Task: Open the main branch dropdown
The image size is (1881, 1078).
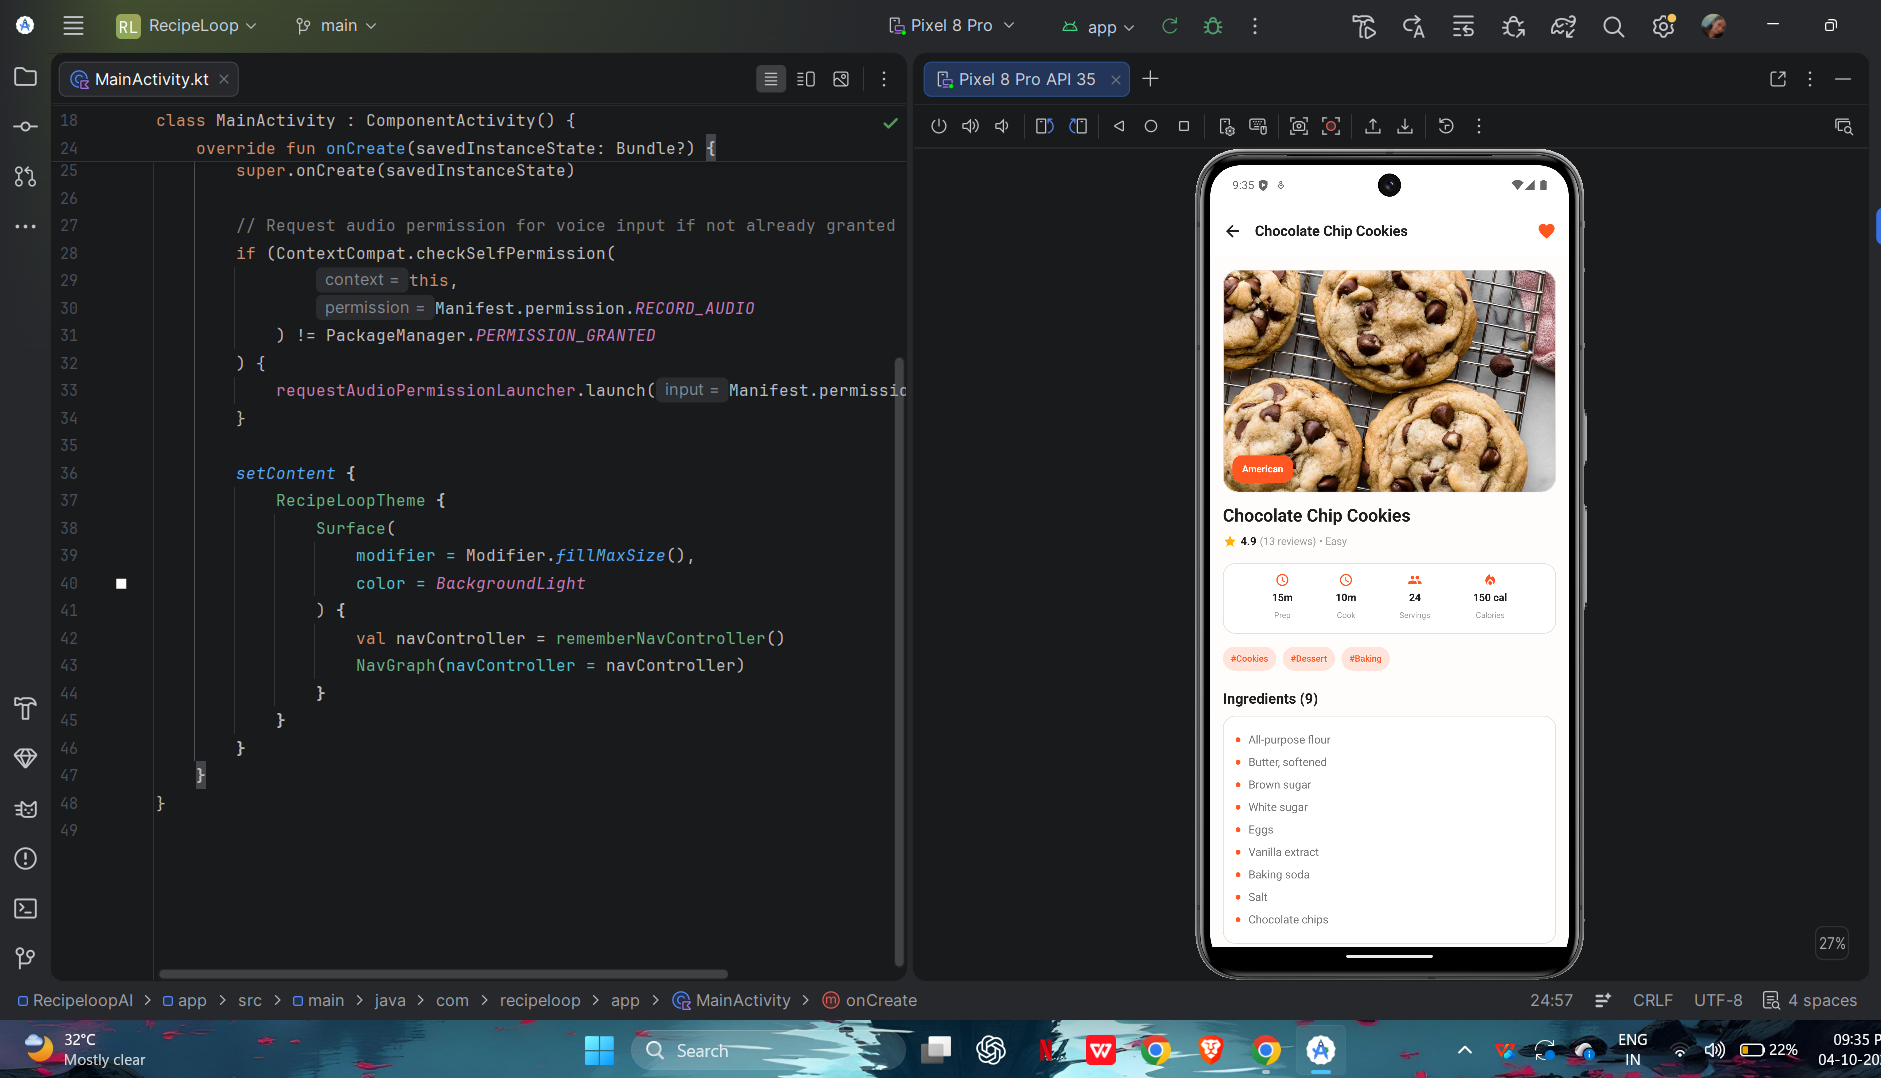Action: click(x=337, y=26)
